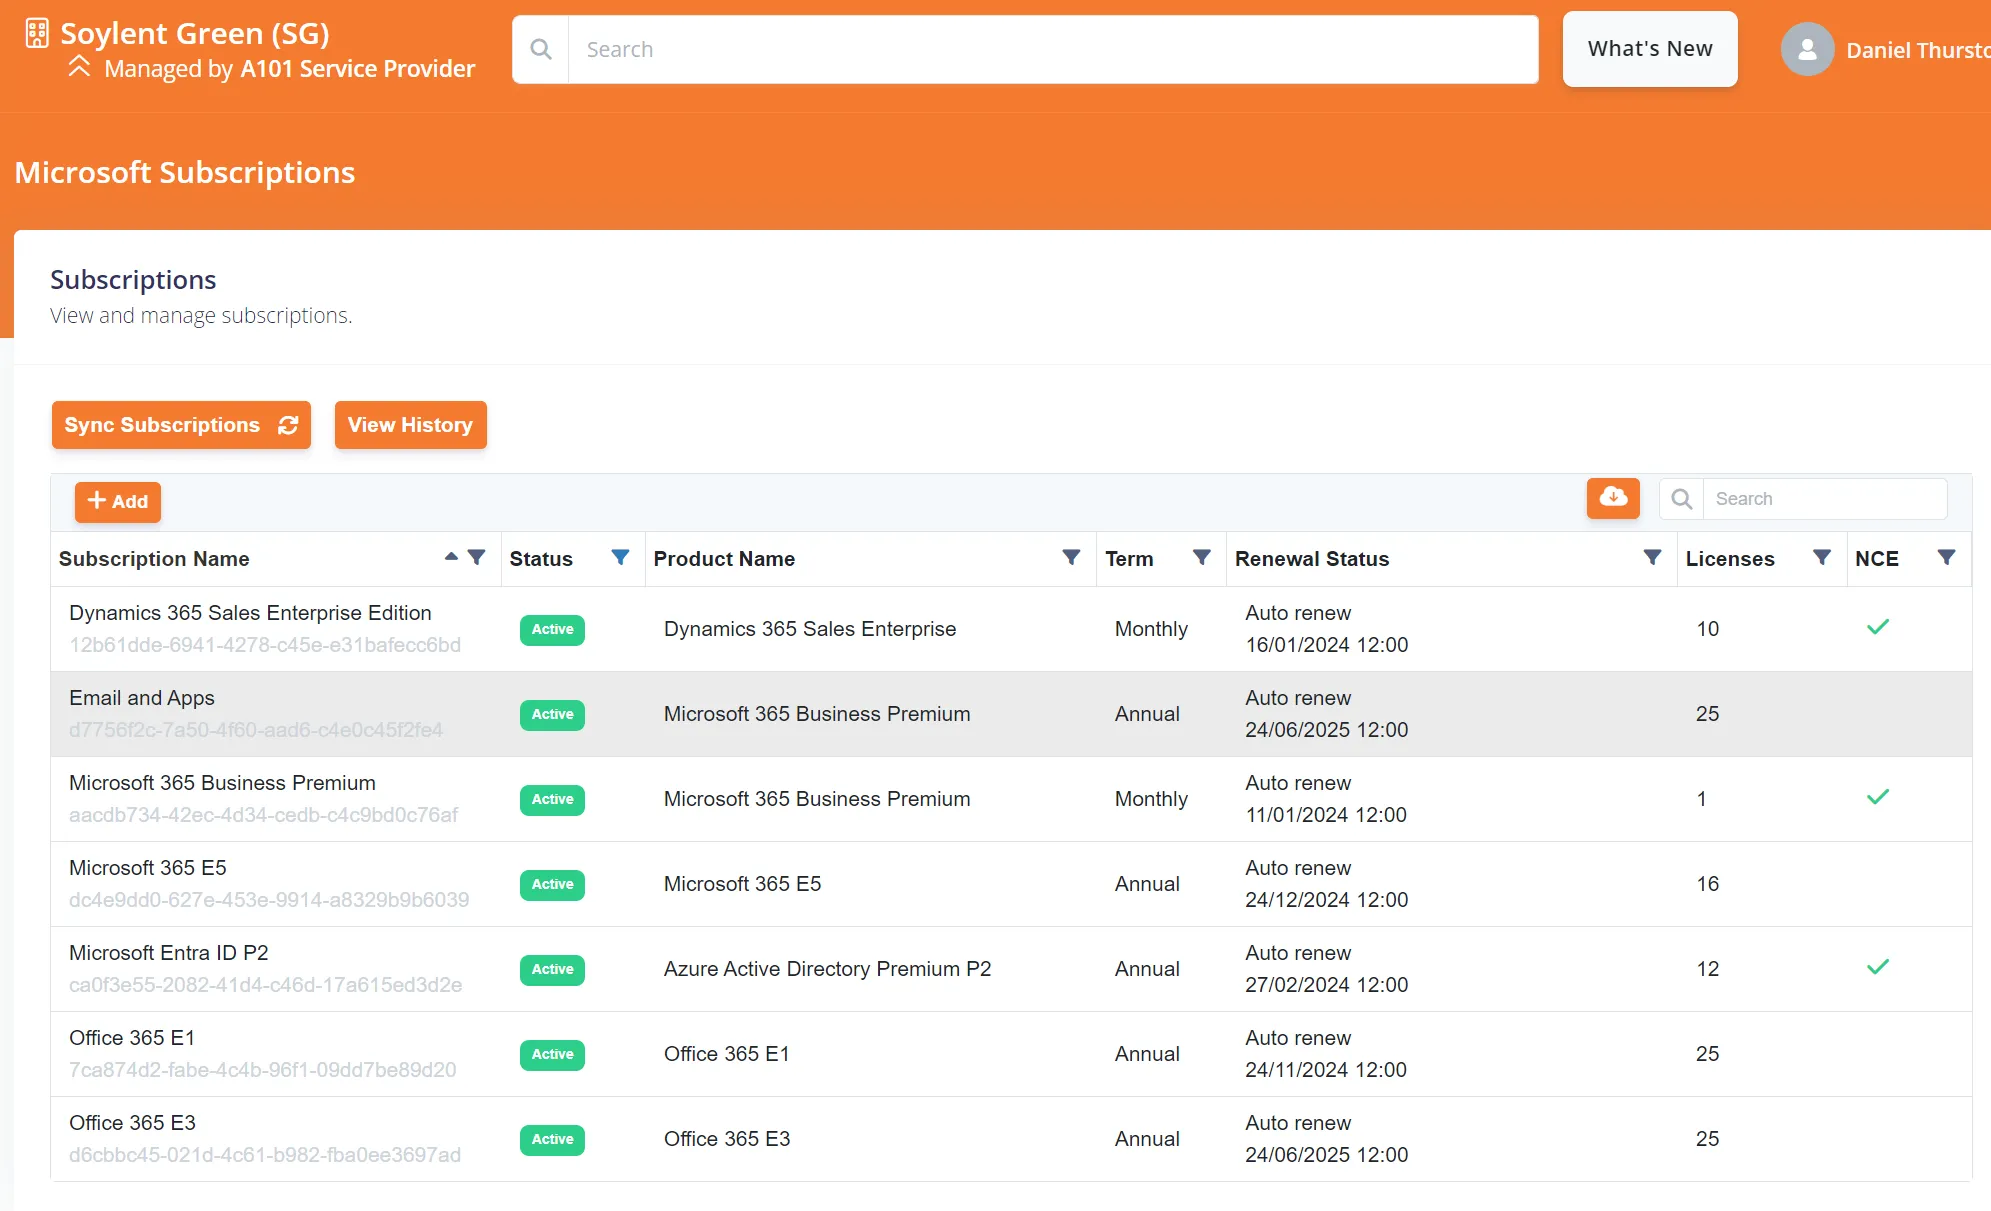Click the search icon beside the table search box
Image resolution: width=1991 pixels, height=1211 pixels.
(1680, 498)
